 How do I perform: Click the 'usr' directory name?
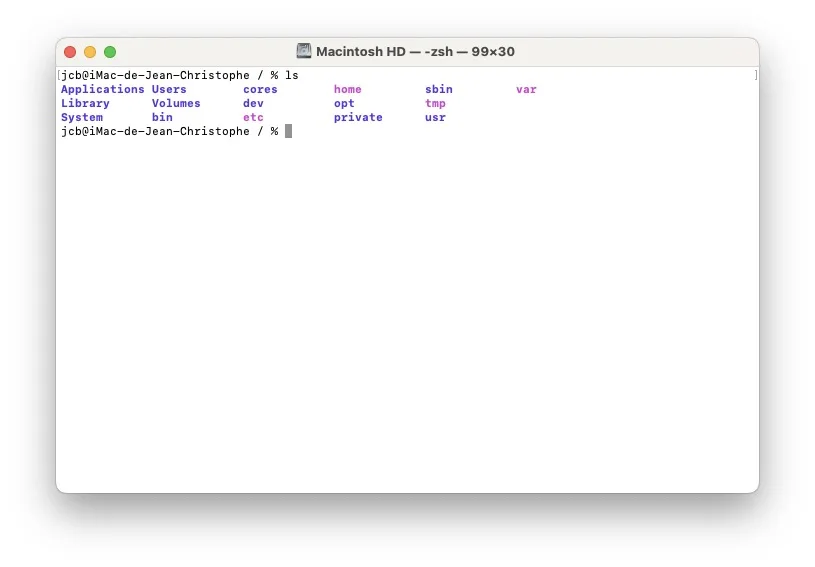(435, 117)
